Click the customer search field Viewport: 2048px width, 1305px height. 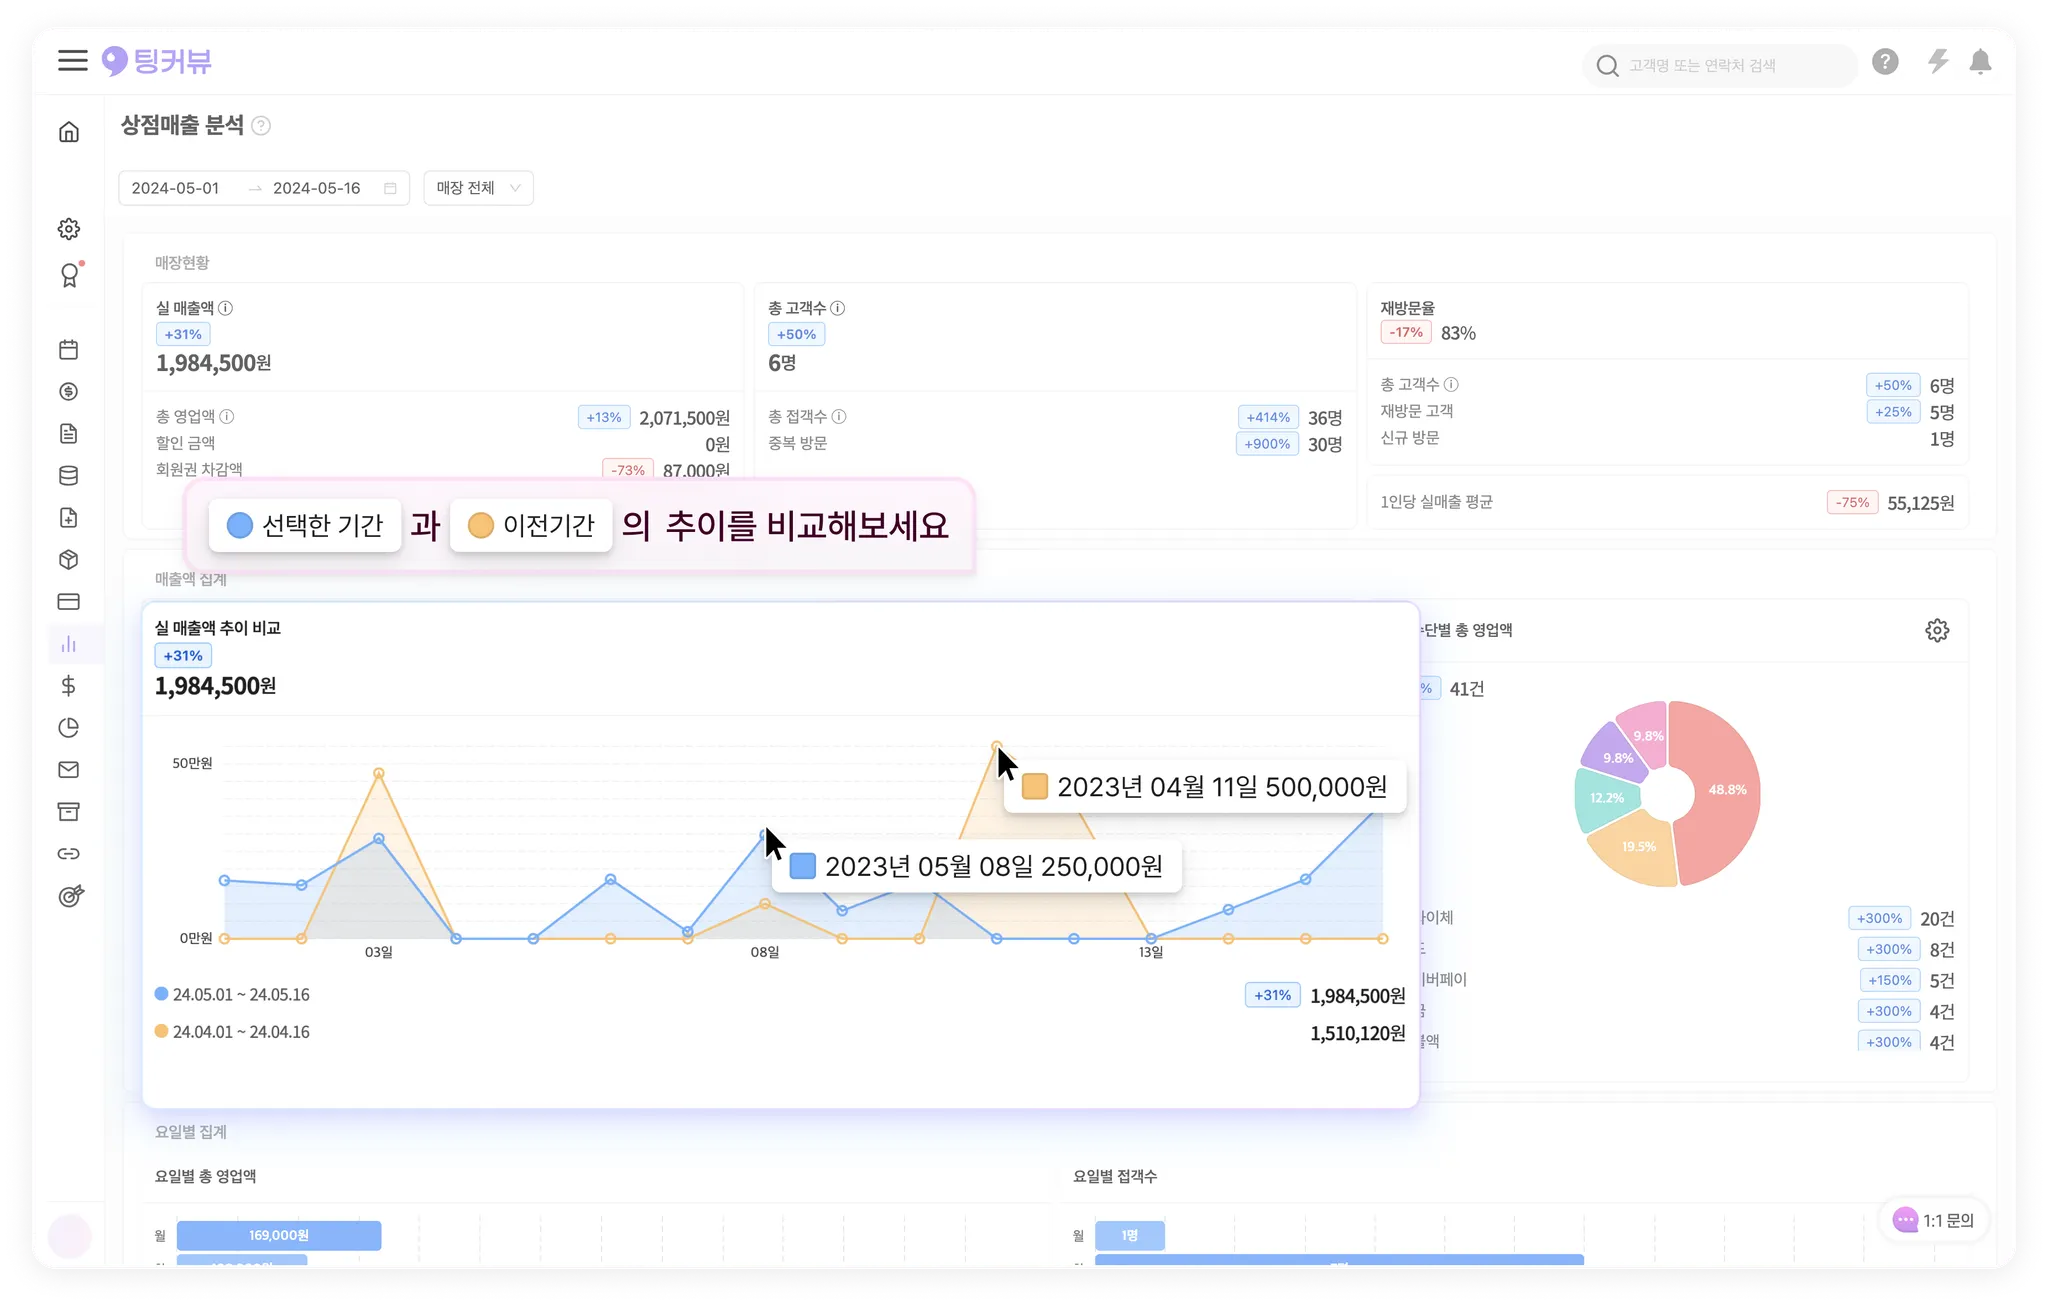[x=1718, y=65]
